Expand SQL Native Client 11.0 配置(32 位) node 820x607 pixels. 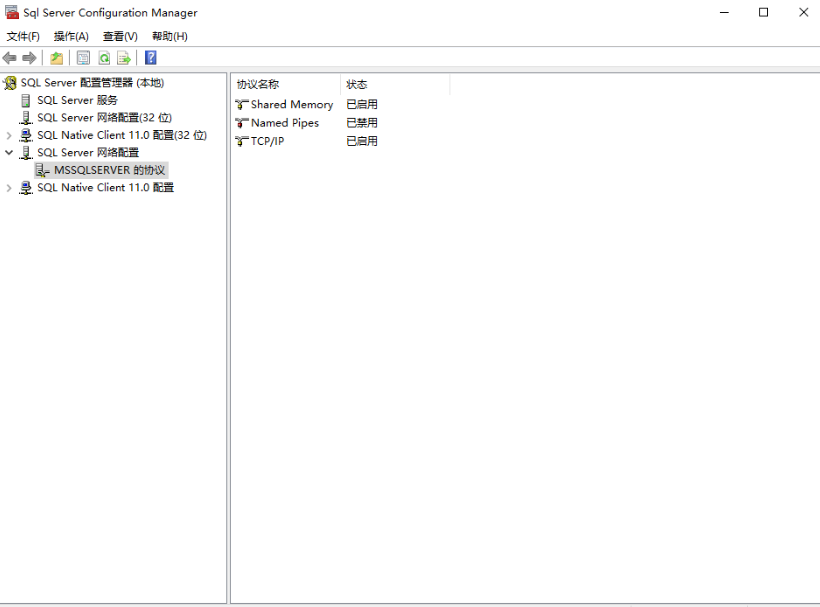pos(9,135)
